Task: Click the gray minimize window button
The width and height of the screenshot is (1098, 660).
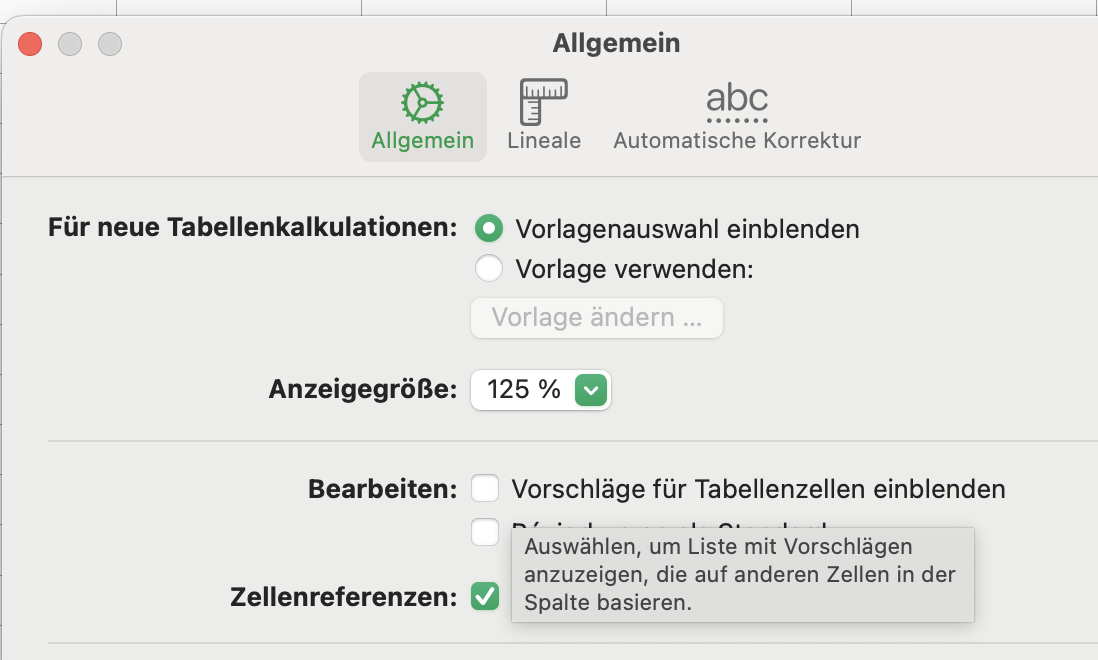Action: click(x=69, y=44)
